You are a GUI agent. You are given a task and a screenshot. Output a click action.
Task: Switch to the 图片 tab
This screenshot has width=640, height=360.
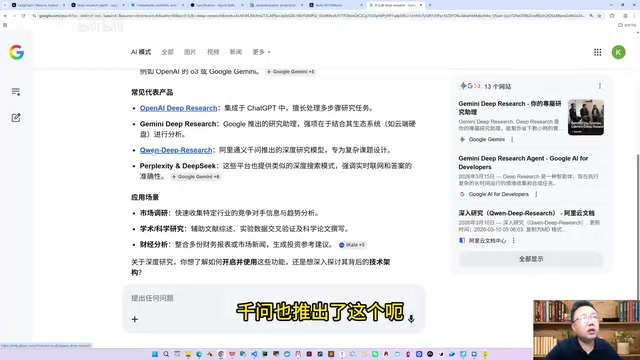pyautogui.click(x=190, y=52)
